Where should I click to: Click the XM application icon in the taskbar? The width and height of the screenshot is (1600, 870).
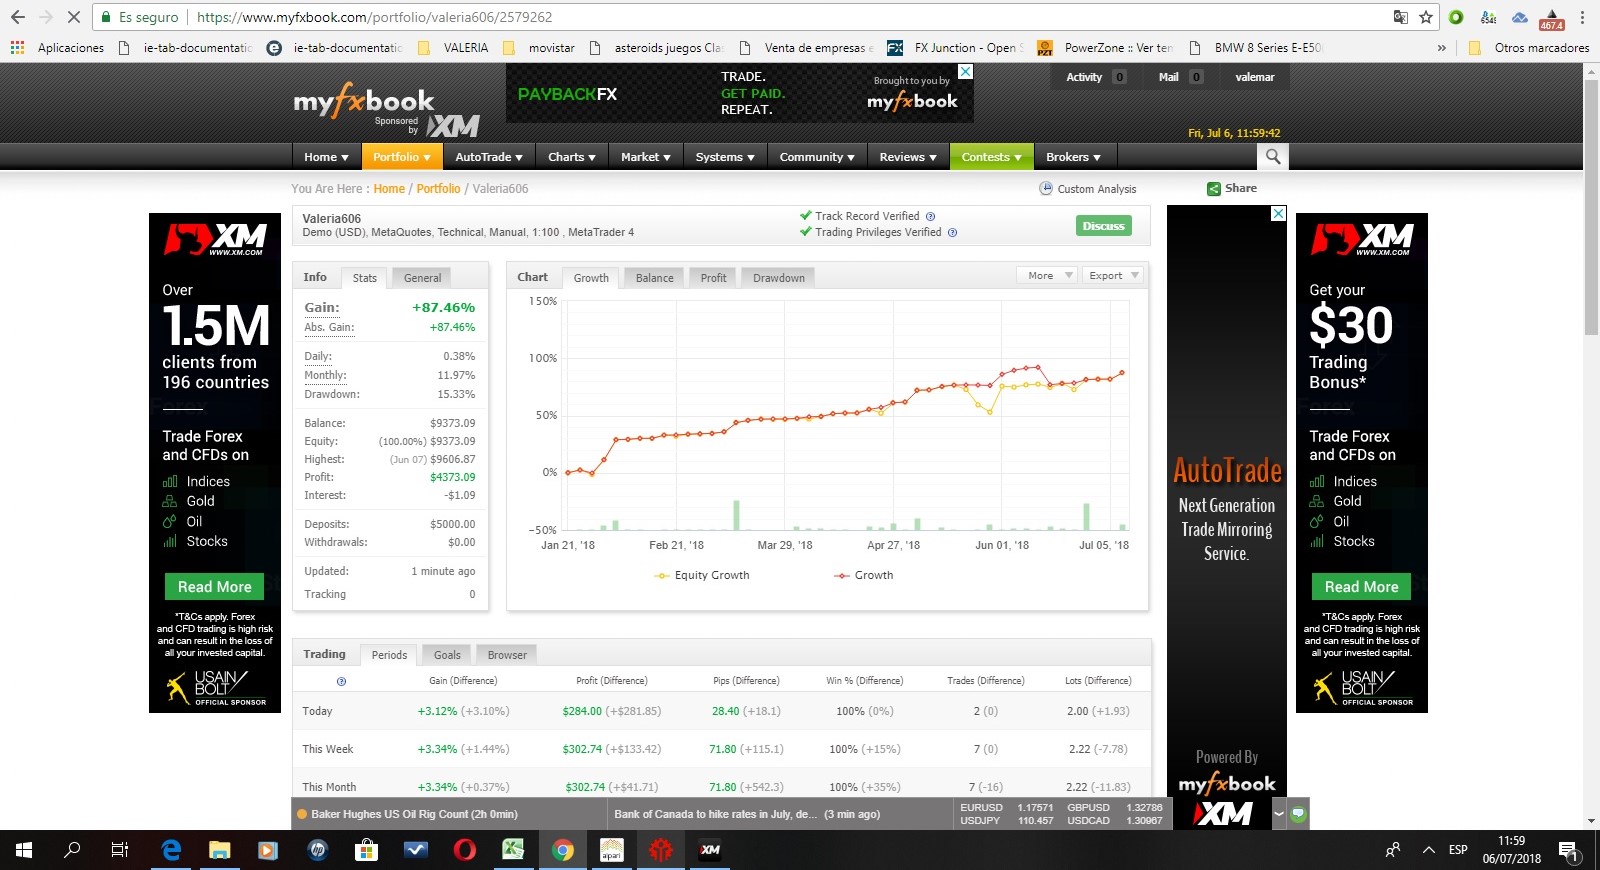710,850
